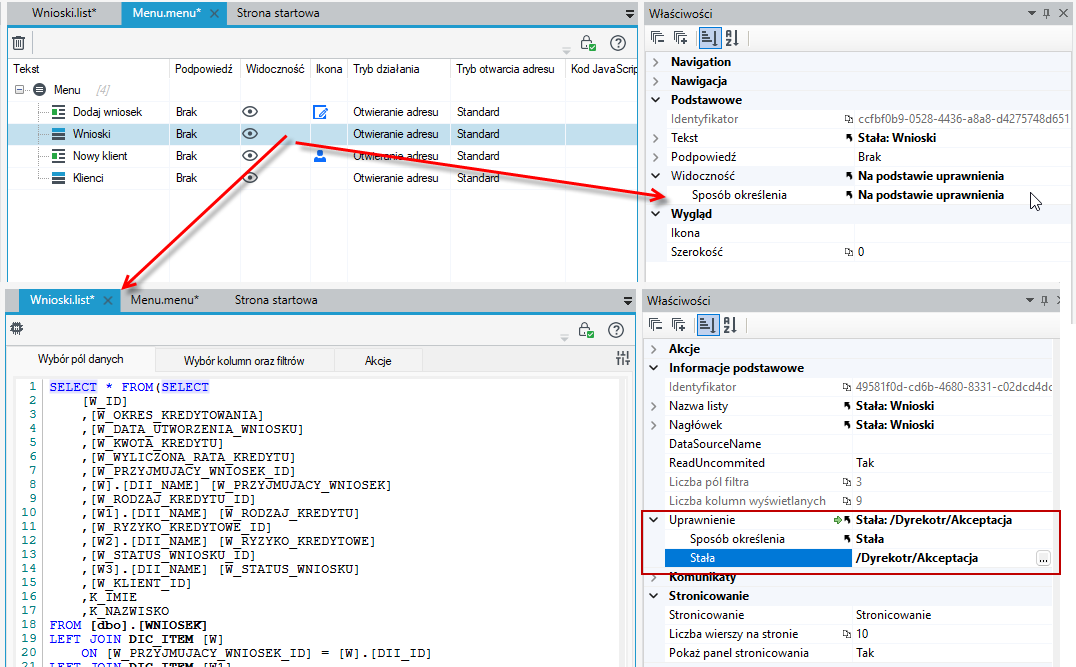Toggle visibility eye for Wnioski row
Screen dimensions: 1076x667
[250, 134]
